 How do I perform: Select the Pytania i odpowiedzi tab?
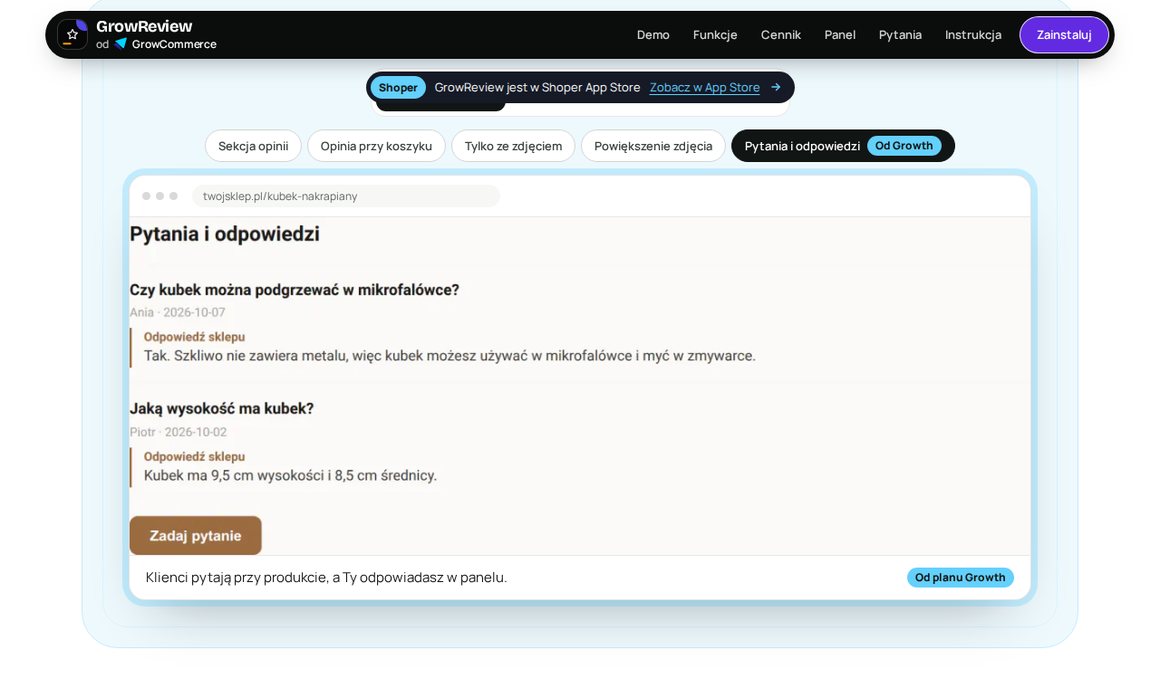tap(843, 146)
